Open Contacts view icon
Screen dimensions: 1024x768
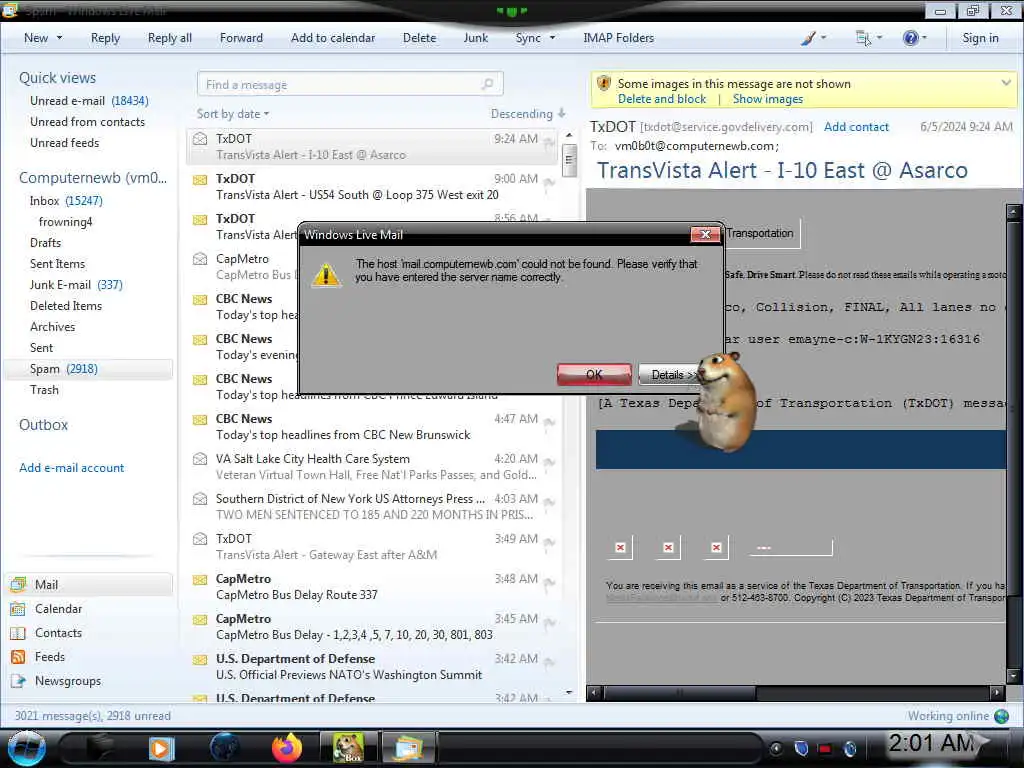click(x=18, y=633)
